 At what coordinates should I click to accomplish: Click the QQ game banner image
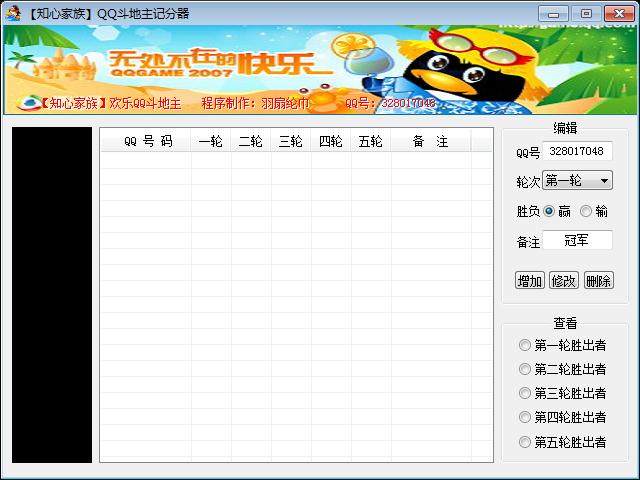coord(320,70)
